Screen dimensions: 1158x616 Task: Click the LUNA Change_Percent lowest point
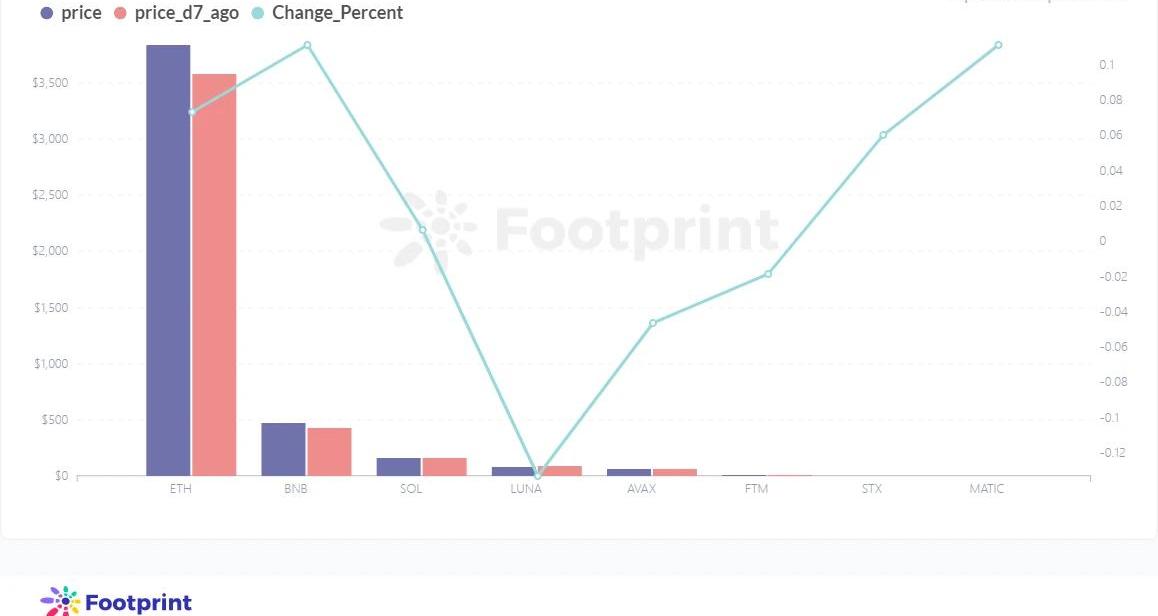point(538,476)
